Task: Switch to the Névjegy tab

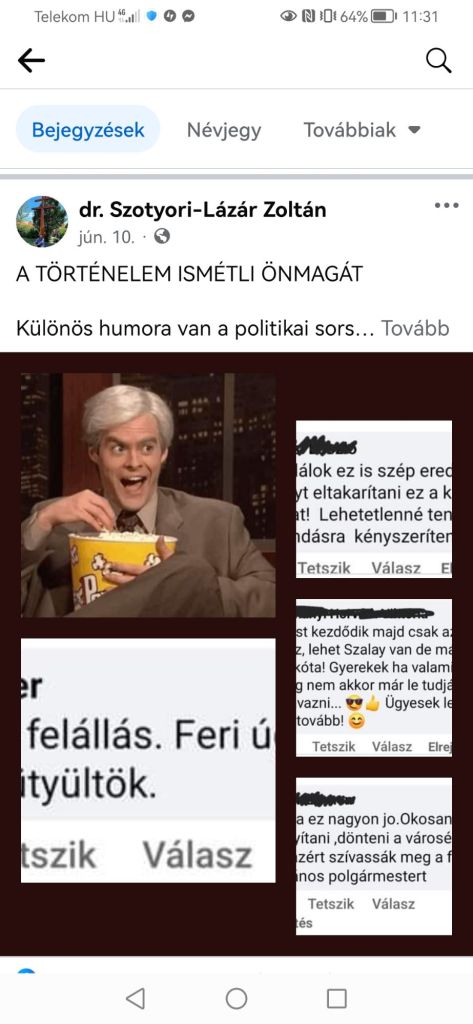Action: click(224, 130)
